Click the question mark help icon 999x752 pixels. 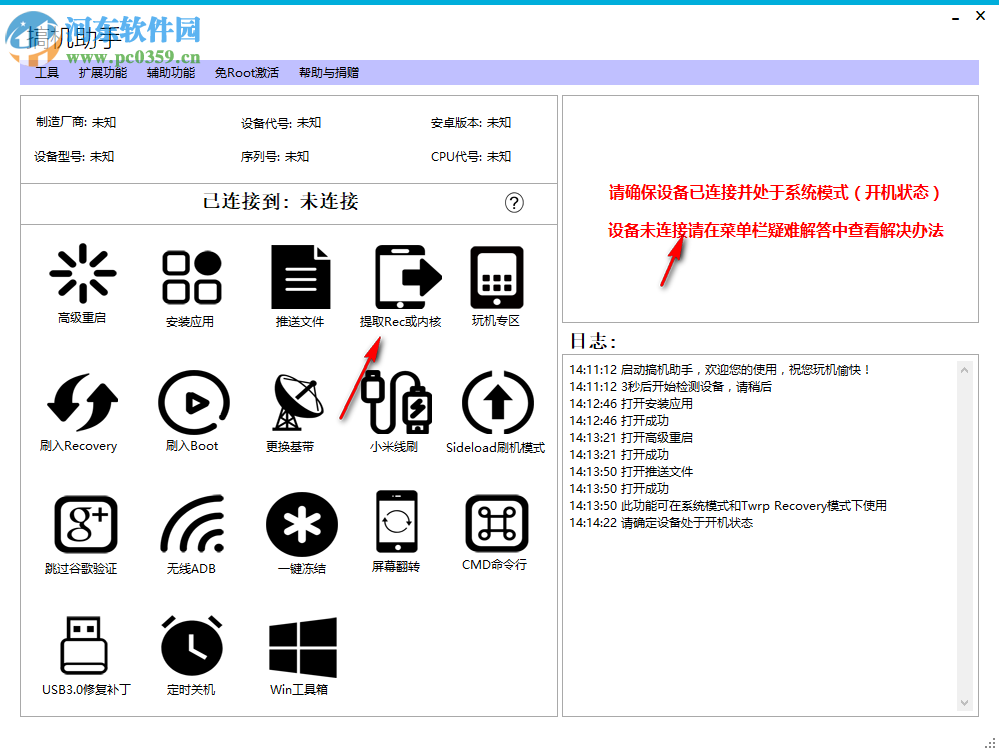[514, 203]
